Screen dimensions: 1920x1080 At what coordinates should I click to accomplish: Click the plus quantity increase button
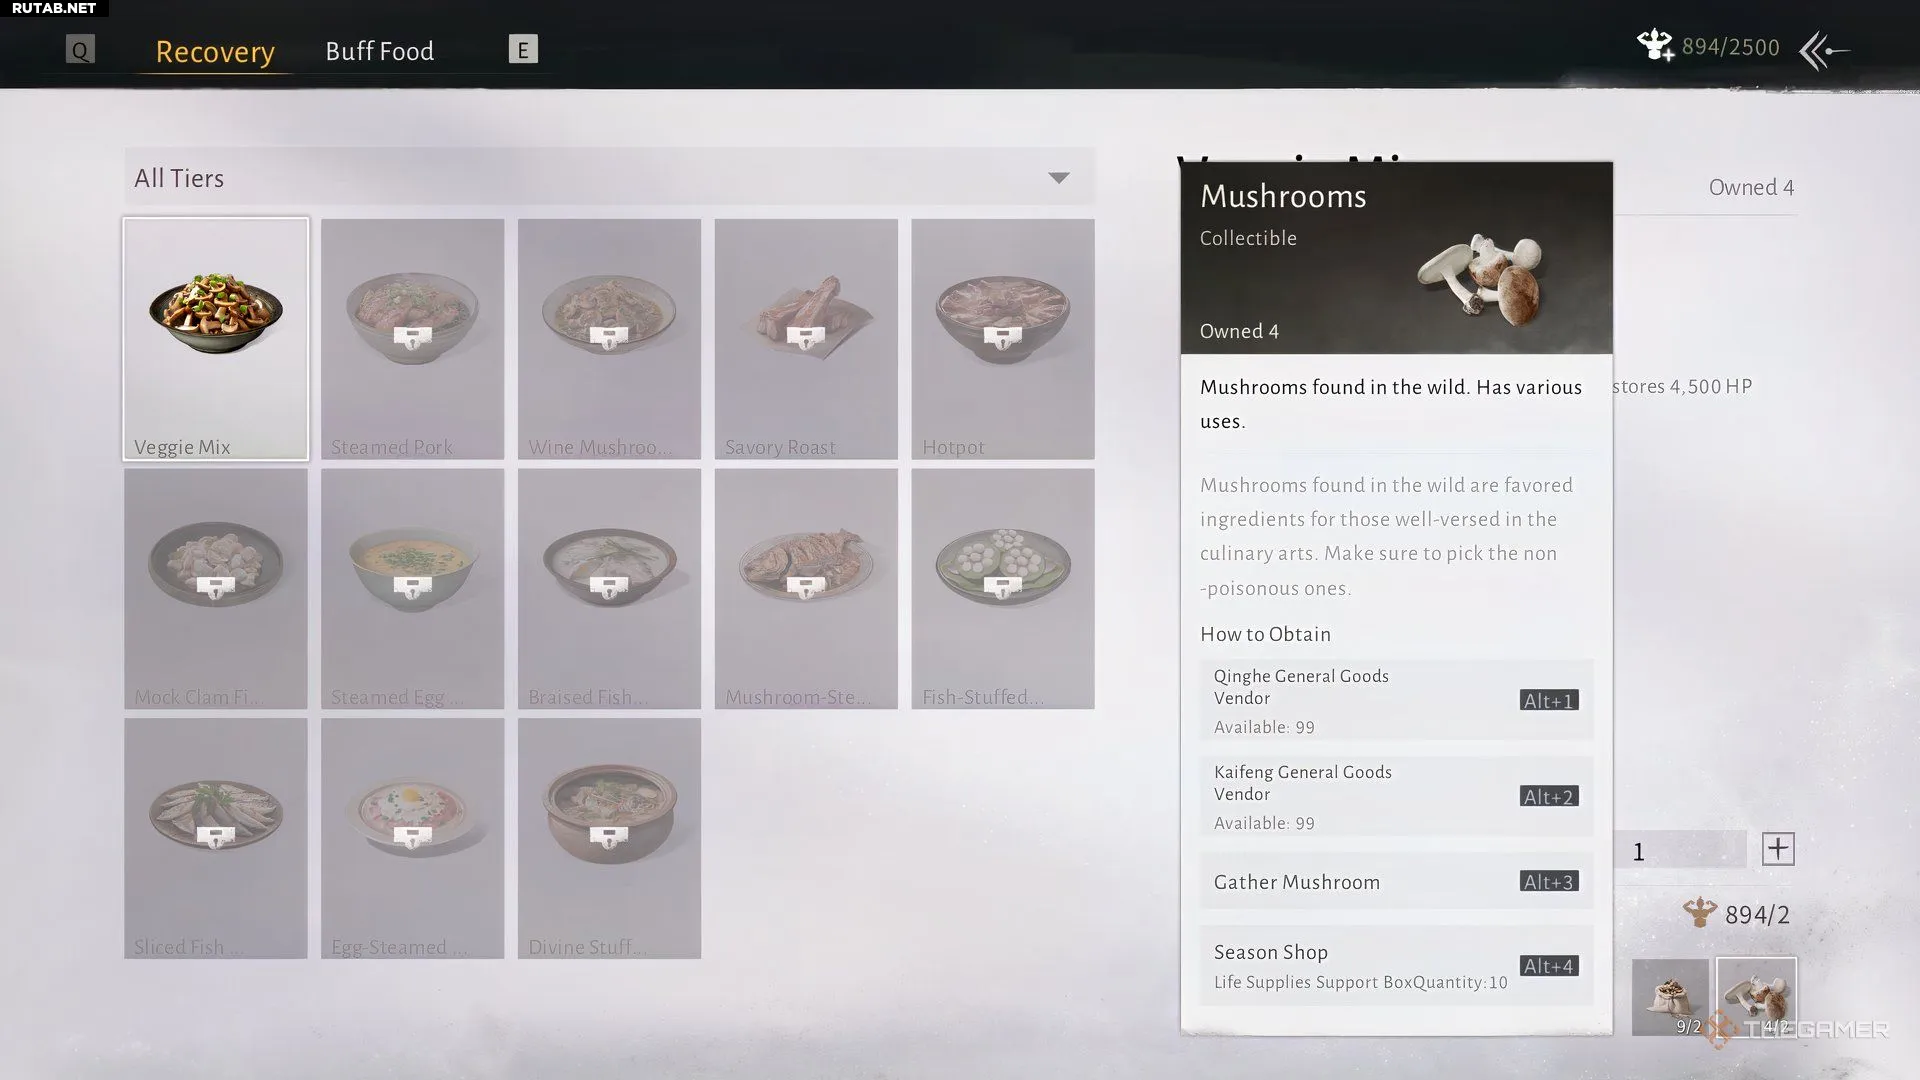click(1777, 849)
